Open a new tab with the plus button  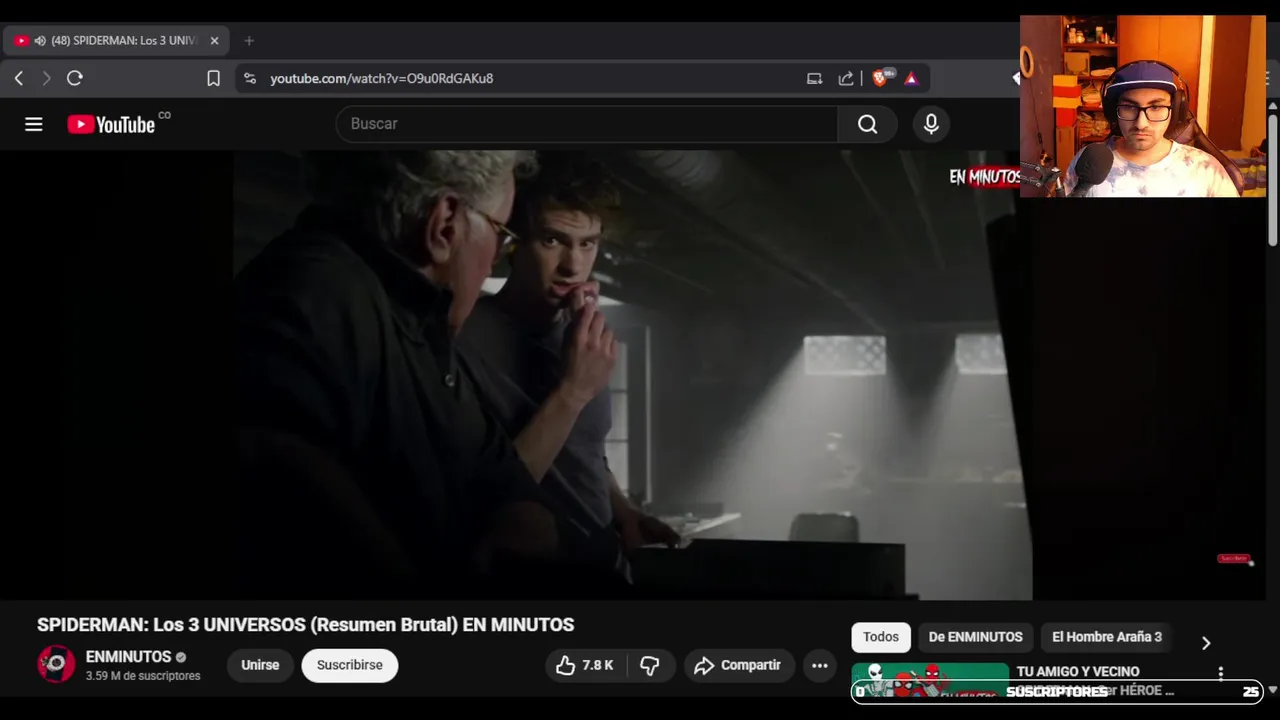(x=249, y=41)
